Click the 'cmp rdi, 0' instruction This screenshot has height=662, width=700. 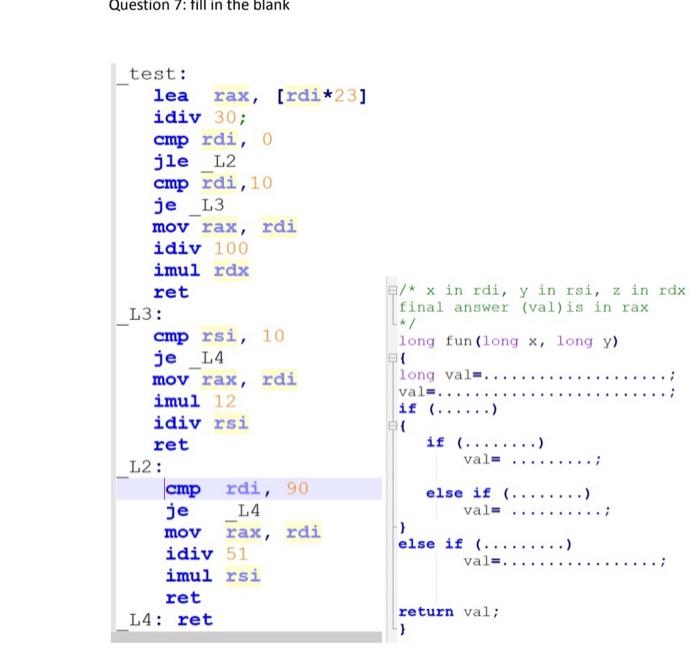point(212,140)
